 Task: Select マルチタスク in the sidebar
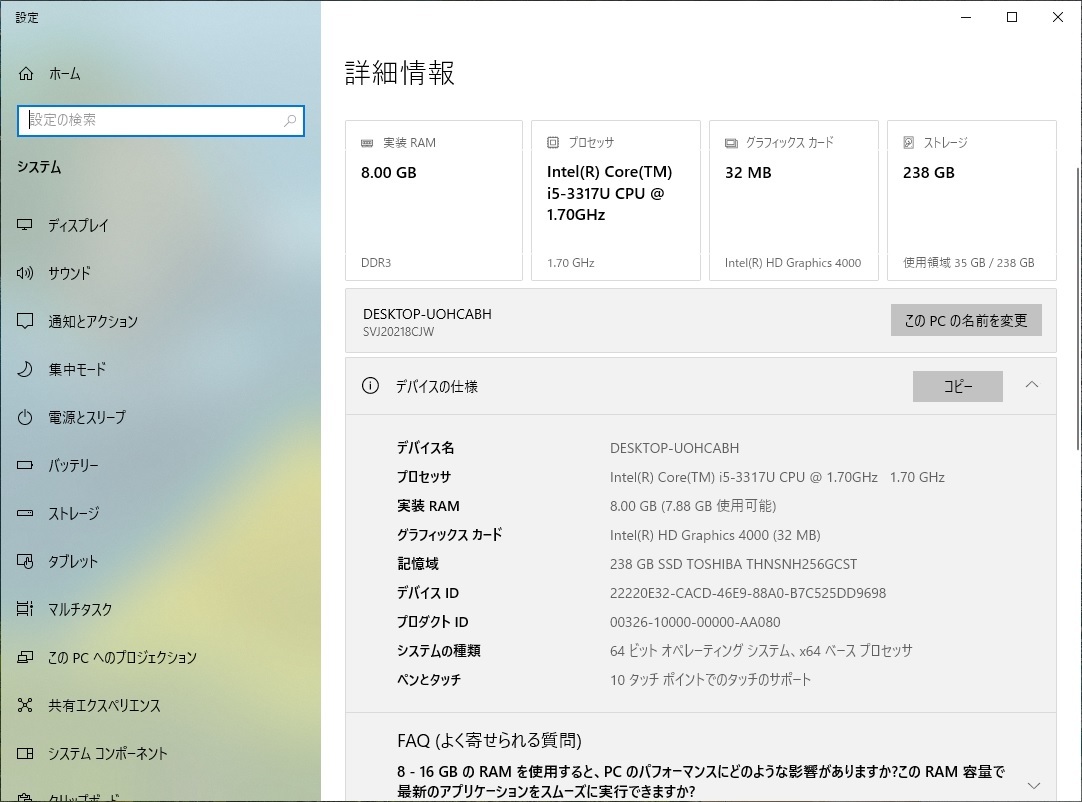(x=160, y=609)
